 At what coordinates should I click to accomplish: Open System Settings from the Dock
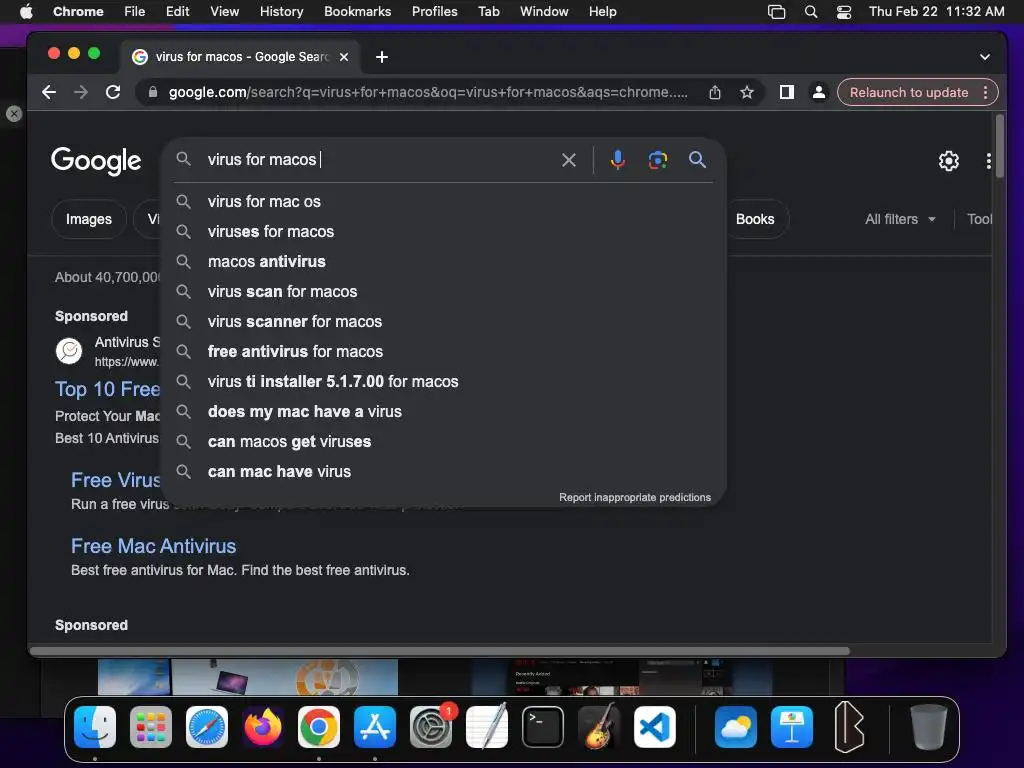click(x=431, y=727)
